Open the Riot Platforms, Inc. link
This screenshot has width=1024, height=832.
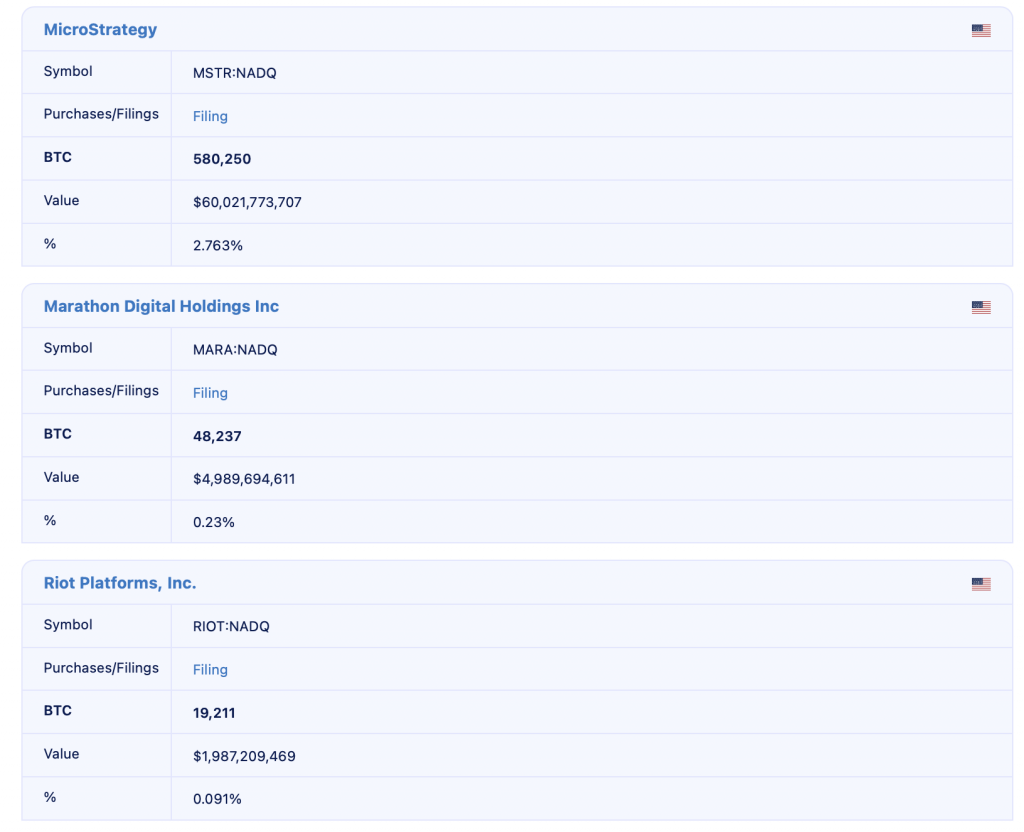[x=120, y=583]
